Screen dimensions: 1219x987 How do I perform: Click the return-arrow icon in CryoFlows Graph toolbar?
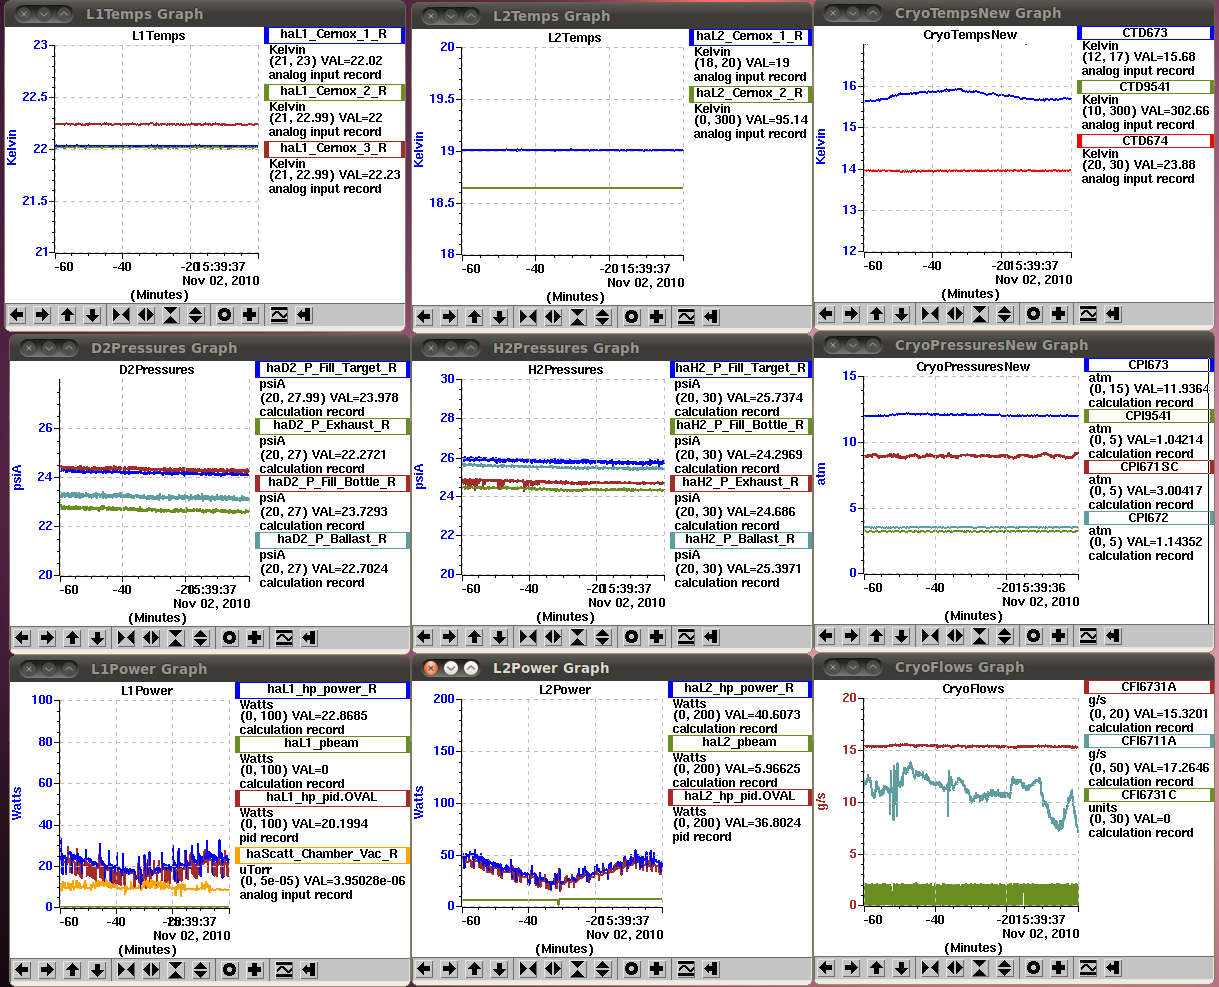point(1112,968)
